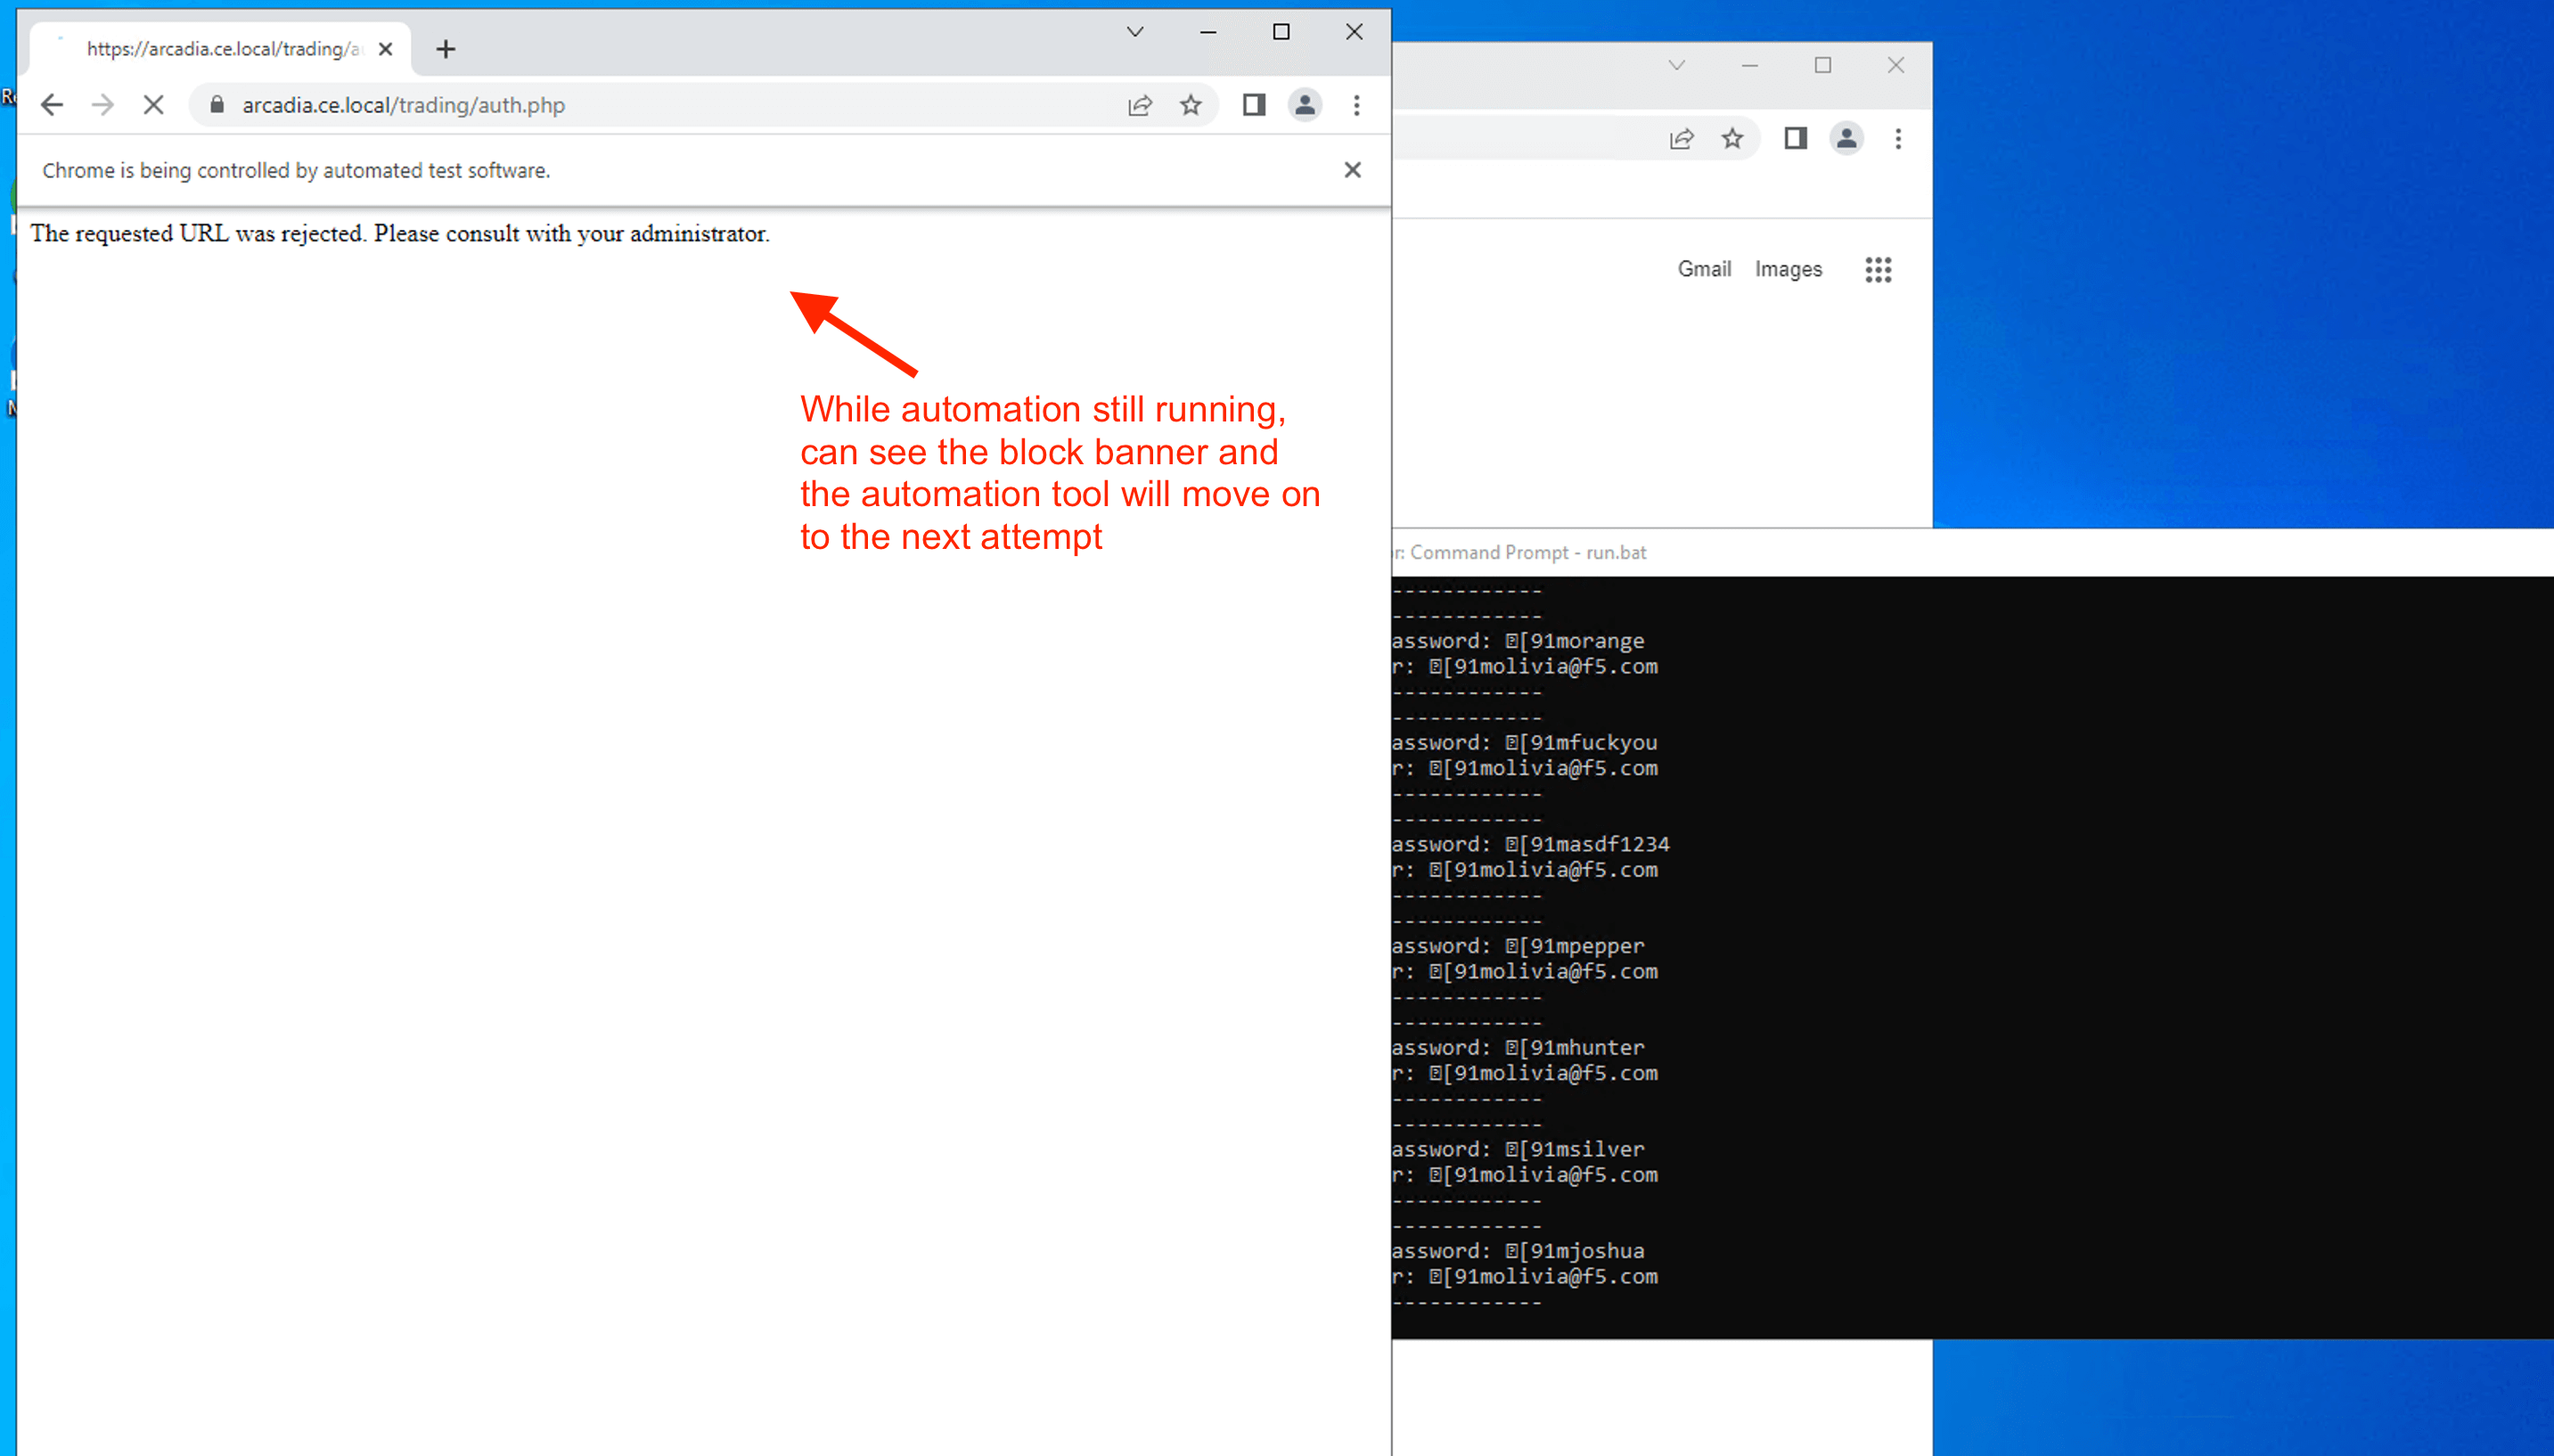Click share icon in the arcadia address bar

pyautogui.click(x=1140, y=105)
